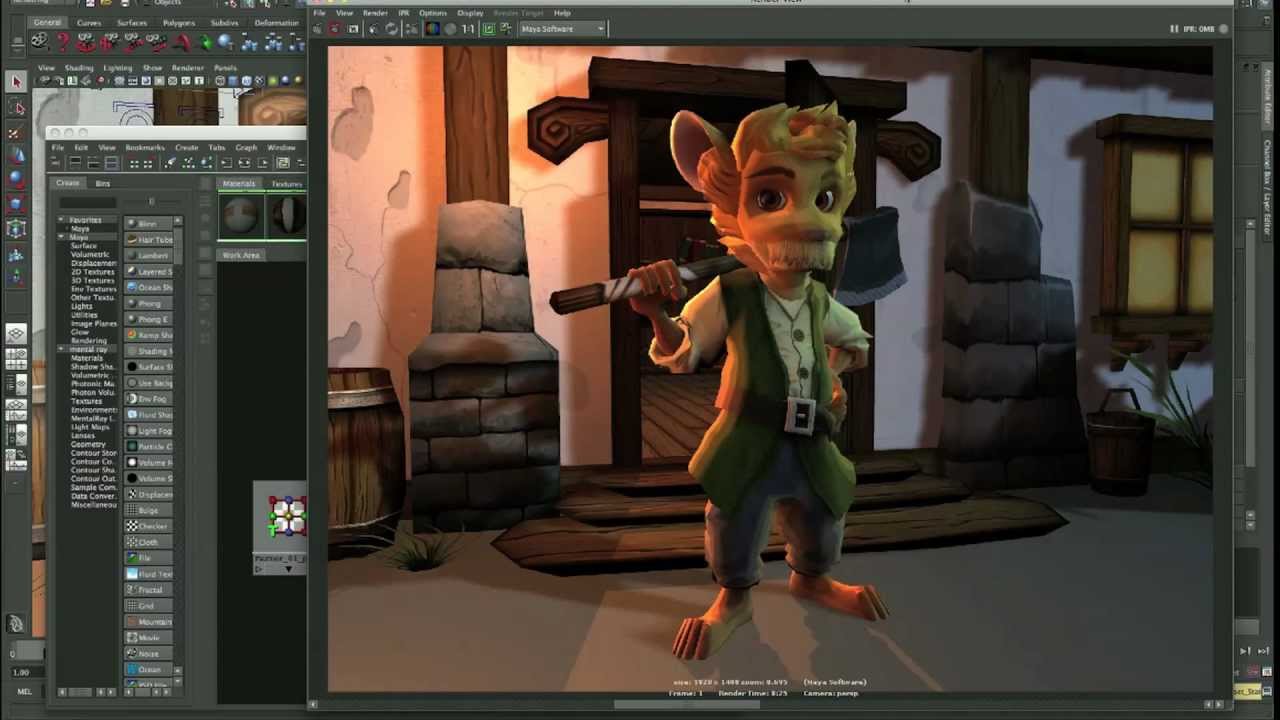Screen dimensions: 1280x720
Task: Create a Checker texture node
Action: [148, 526]
